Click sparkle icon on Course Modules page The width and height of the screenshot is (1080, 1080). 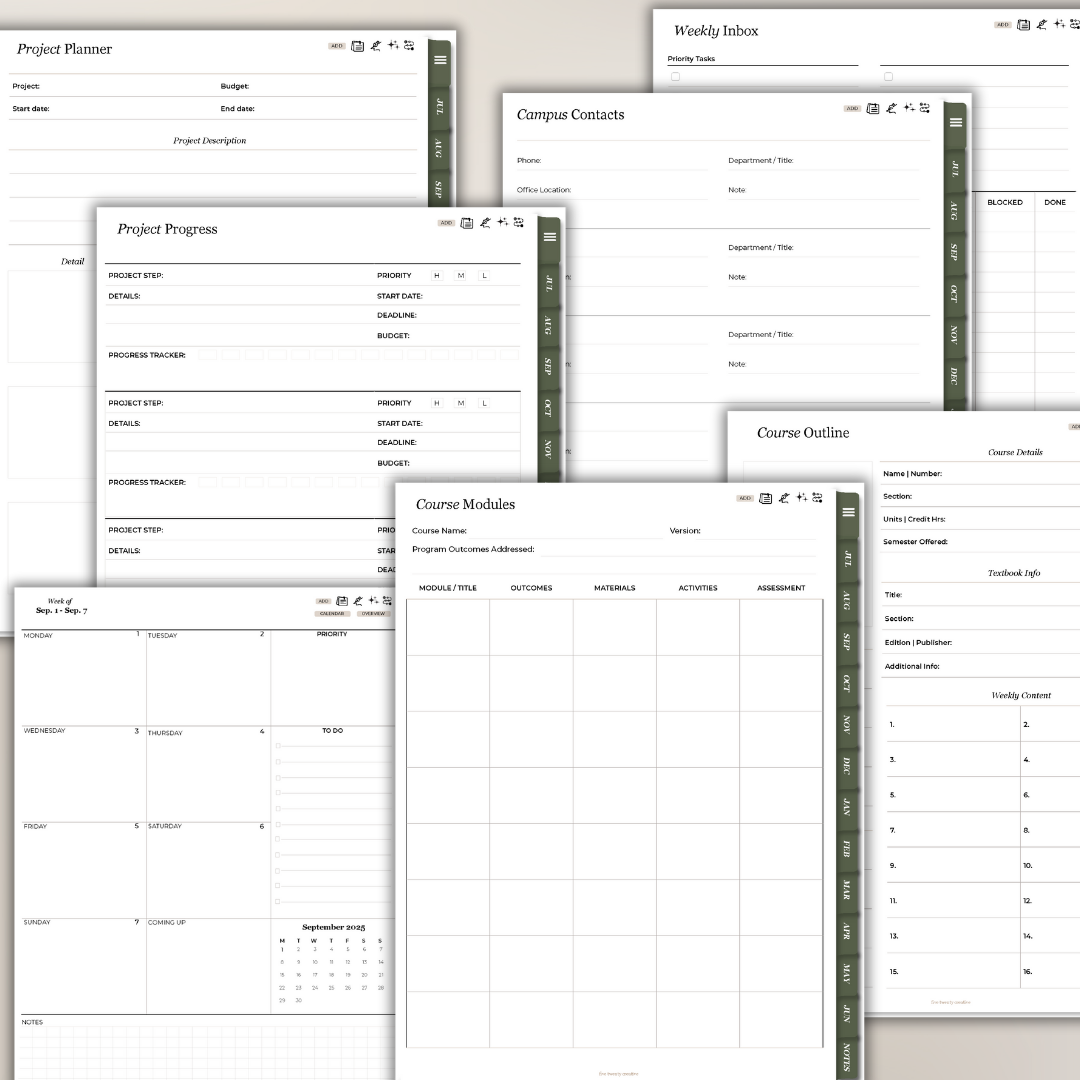coord(801,497)
